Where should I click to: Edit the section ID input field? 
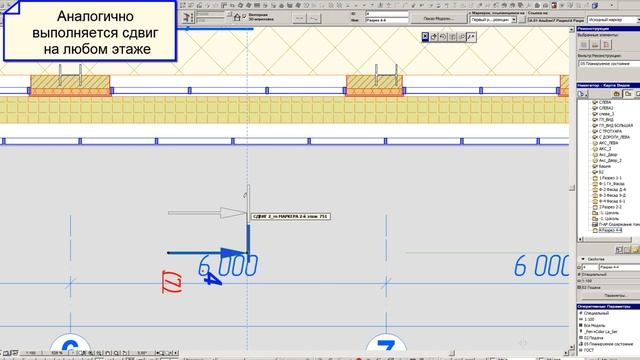click(387, 14)
